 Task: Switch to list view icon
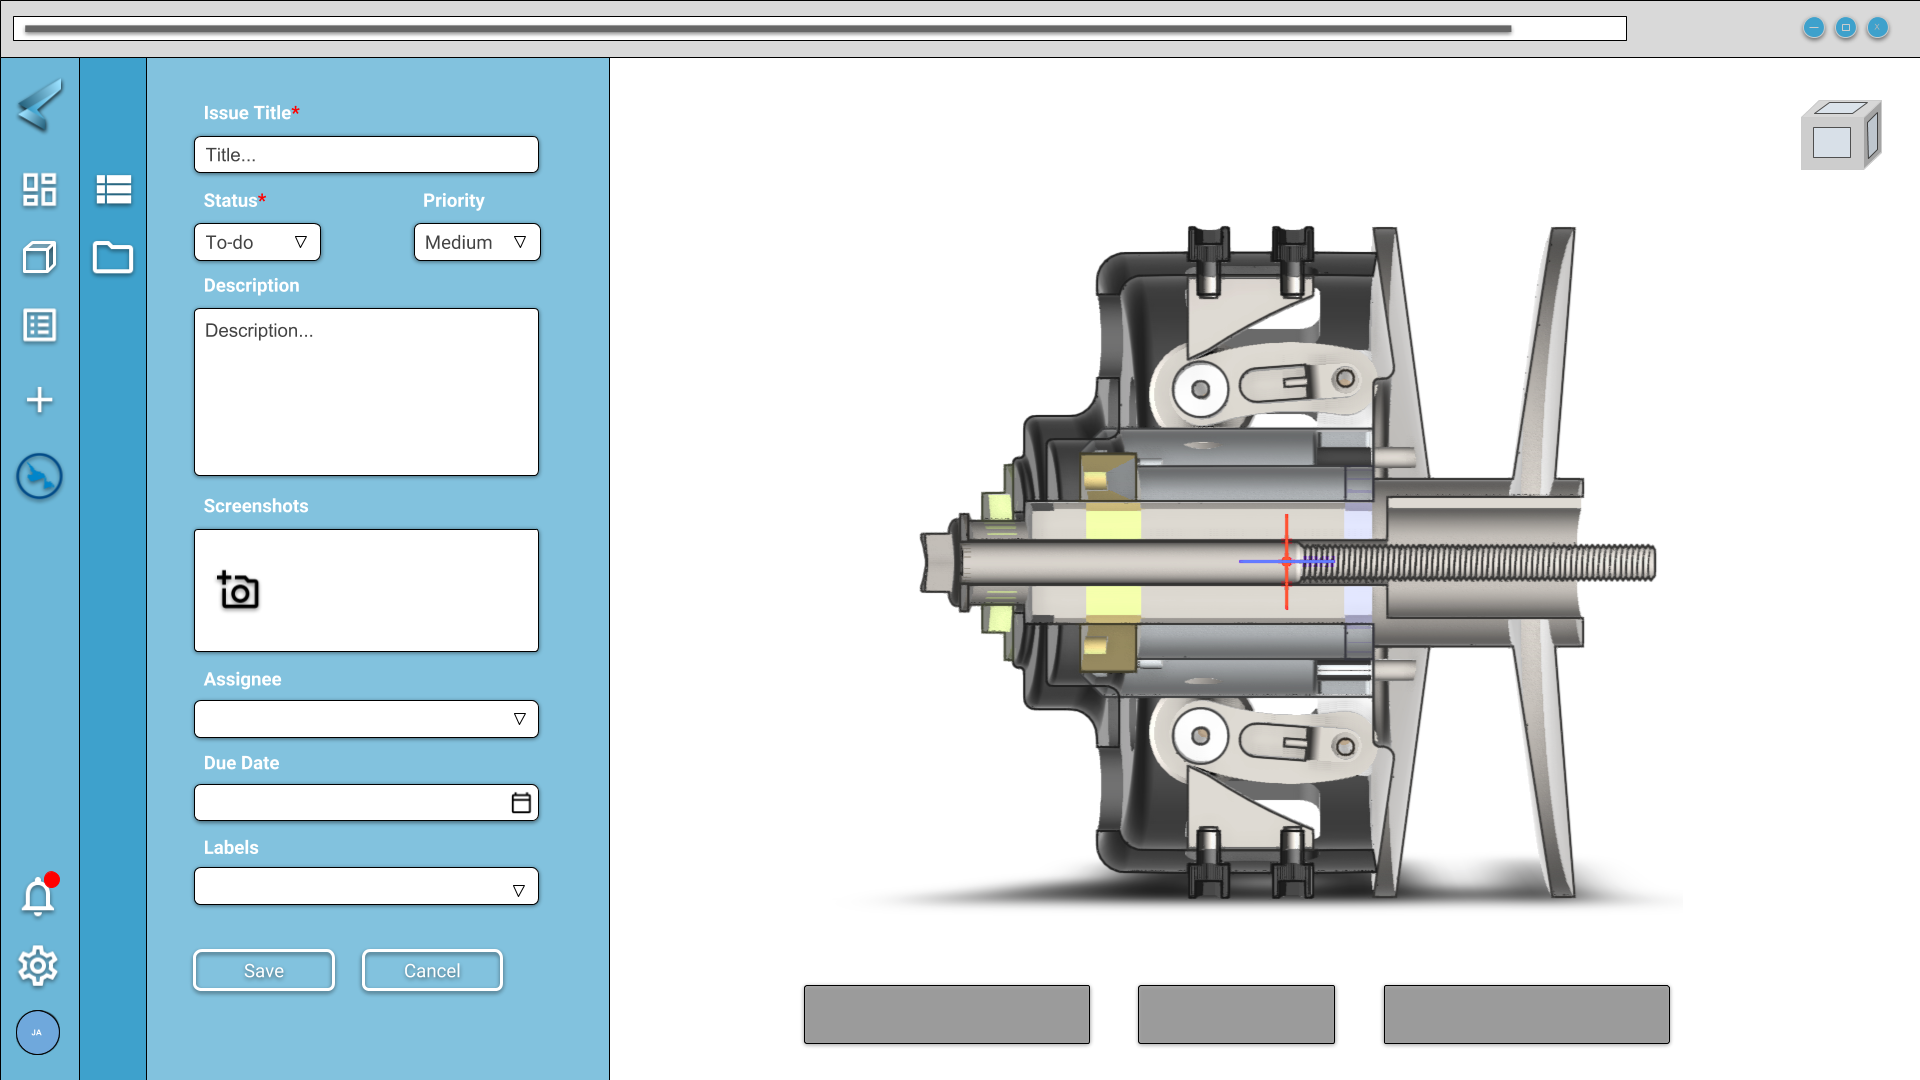coord(113,190)
